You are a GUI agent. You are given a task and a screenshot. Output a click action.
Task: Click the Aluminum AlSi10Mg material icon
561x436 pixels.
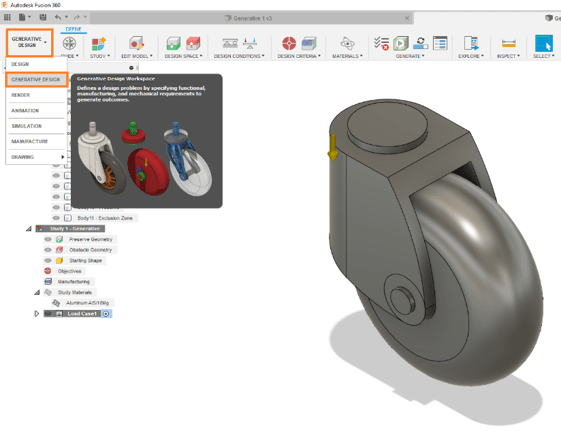click(56, 303)
